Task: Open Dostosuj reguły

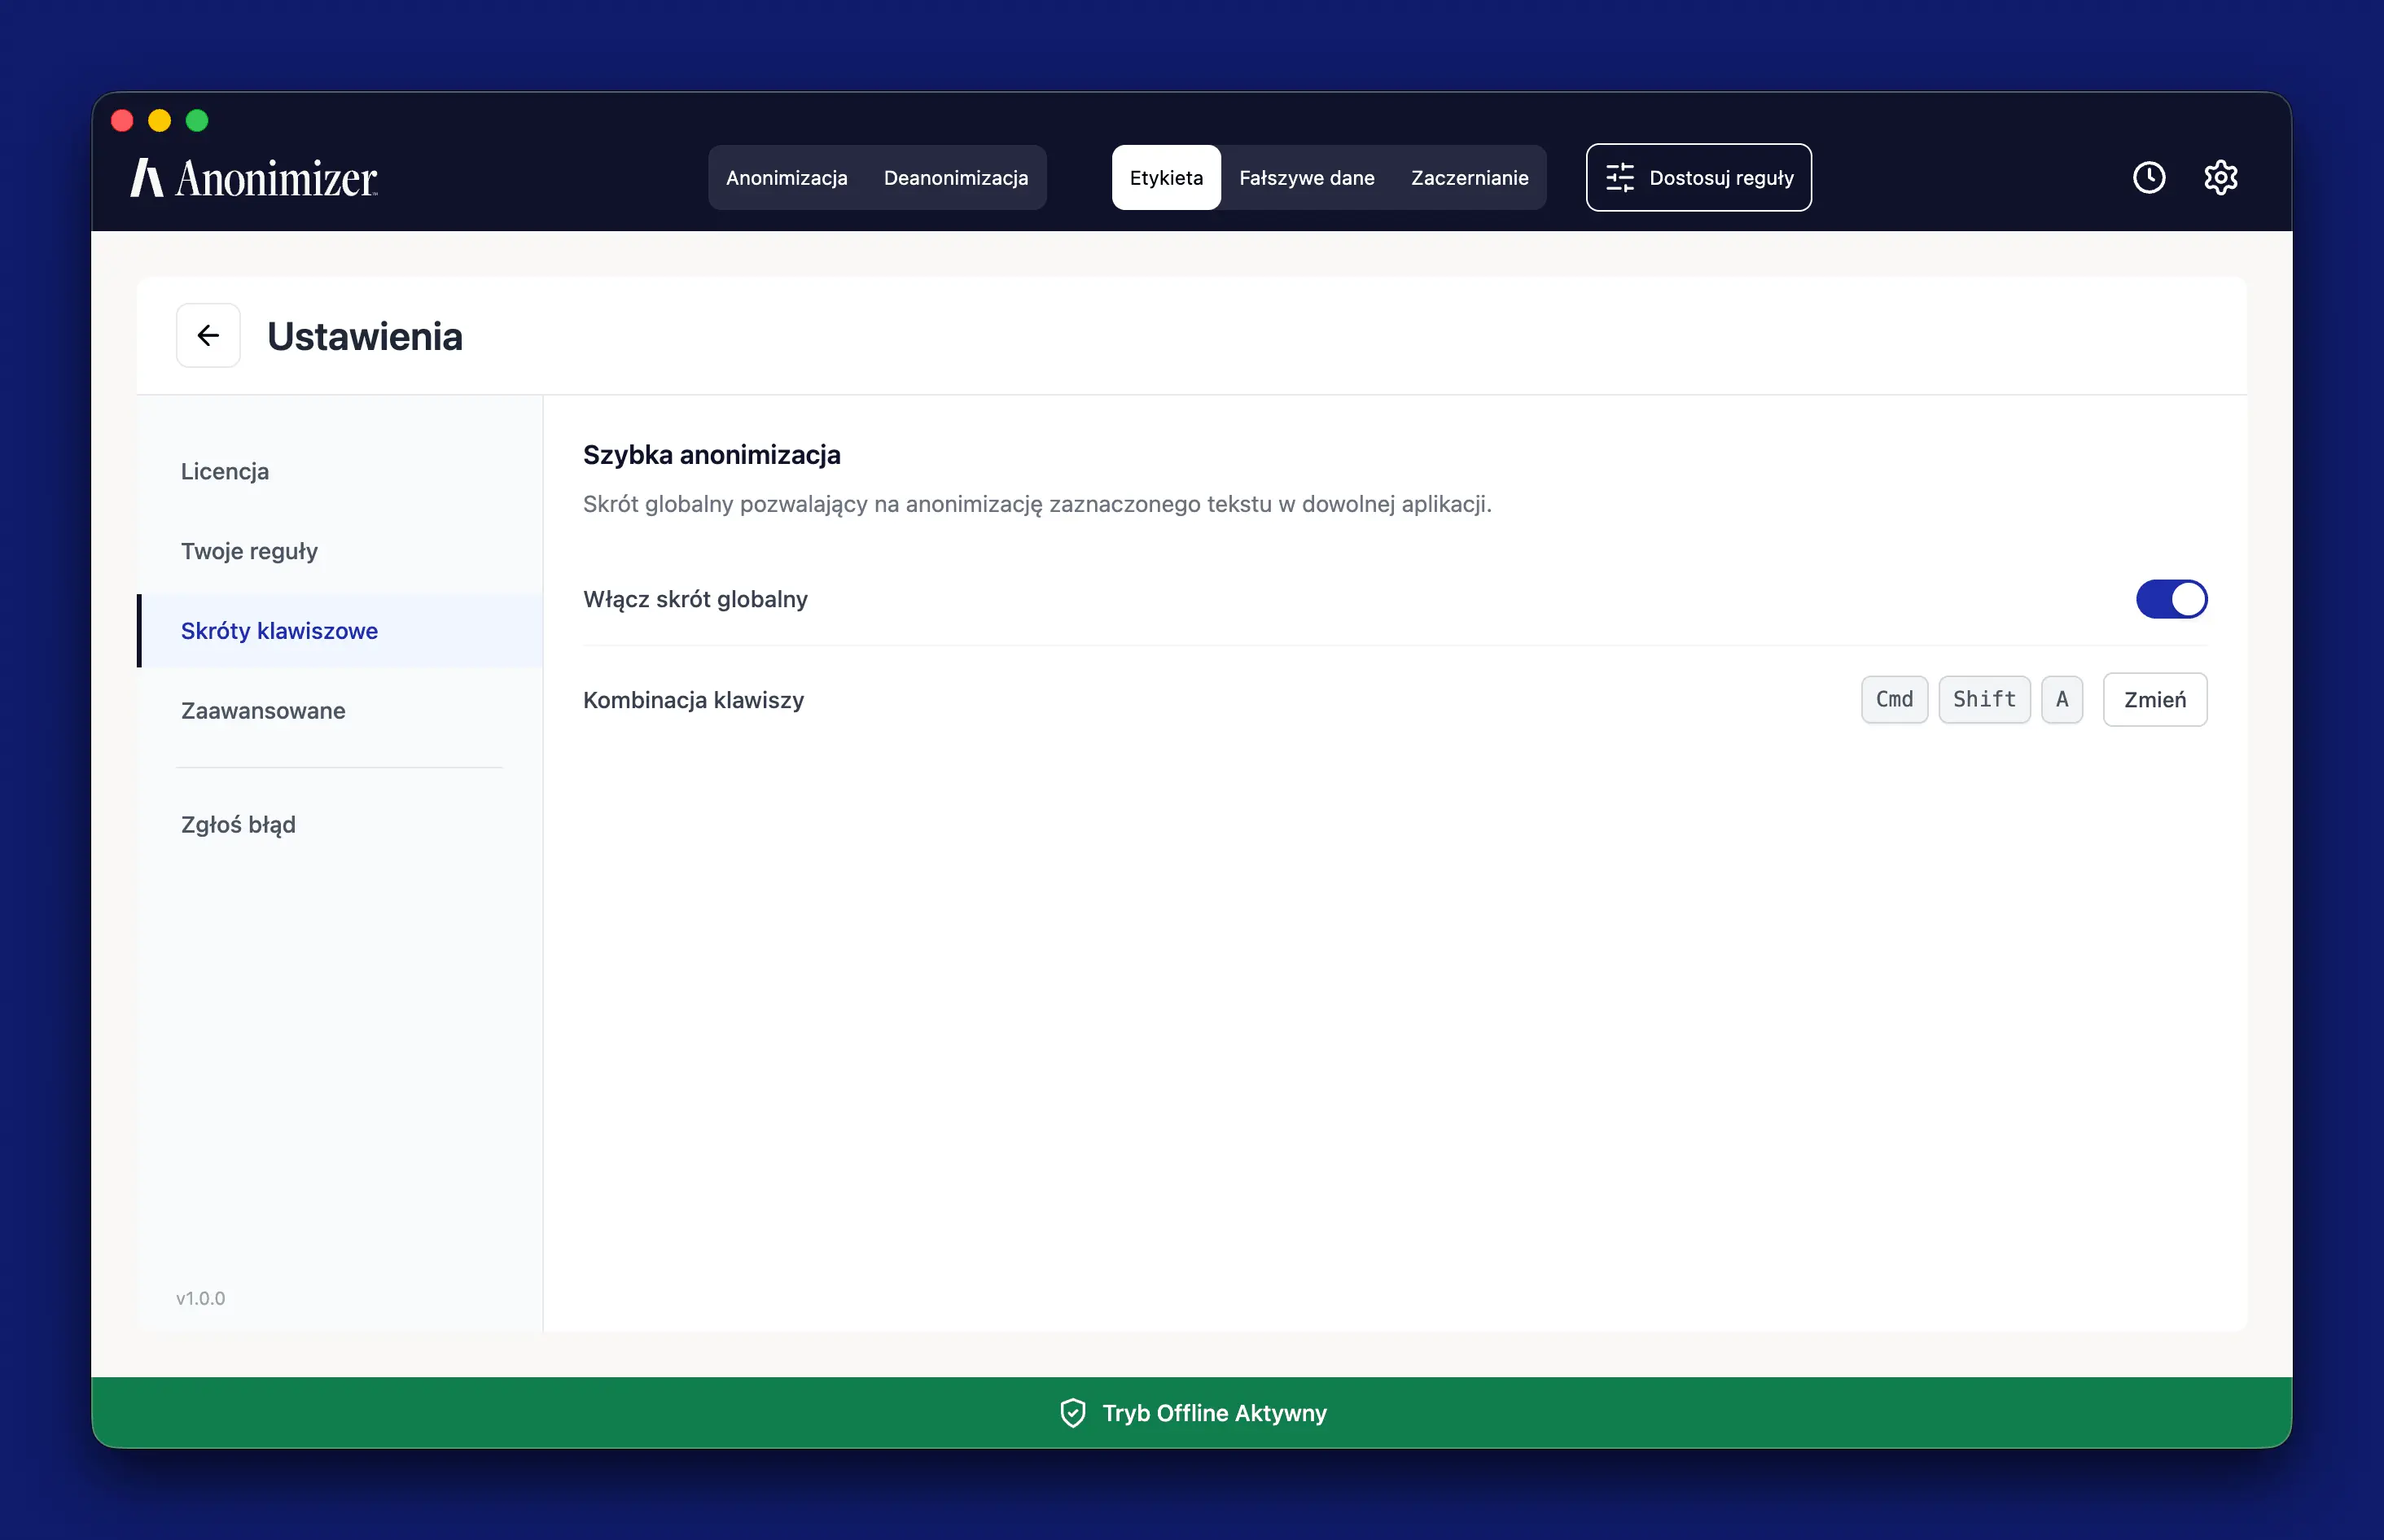Action: [x=1698, y=177]
